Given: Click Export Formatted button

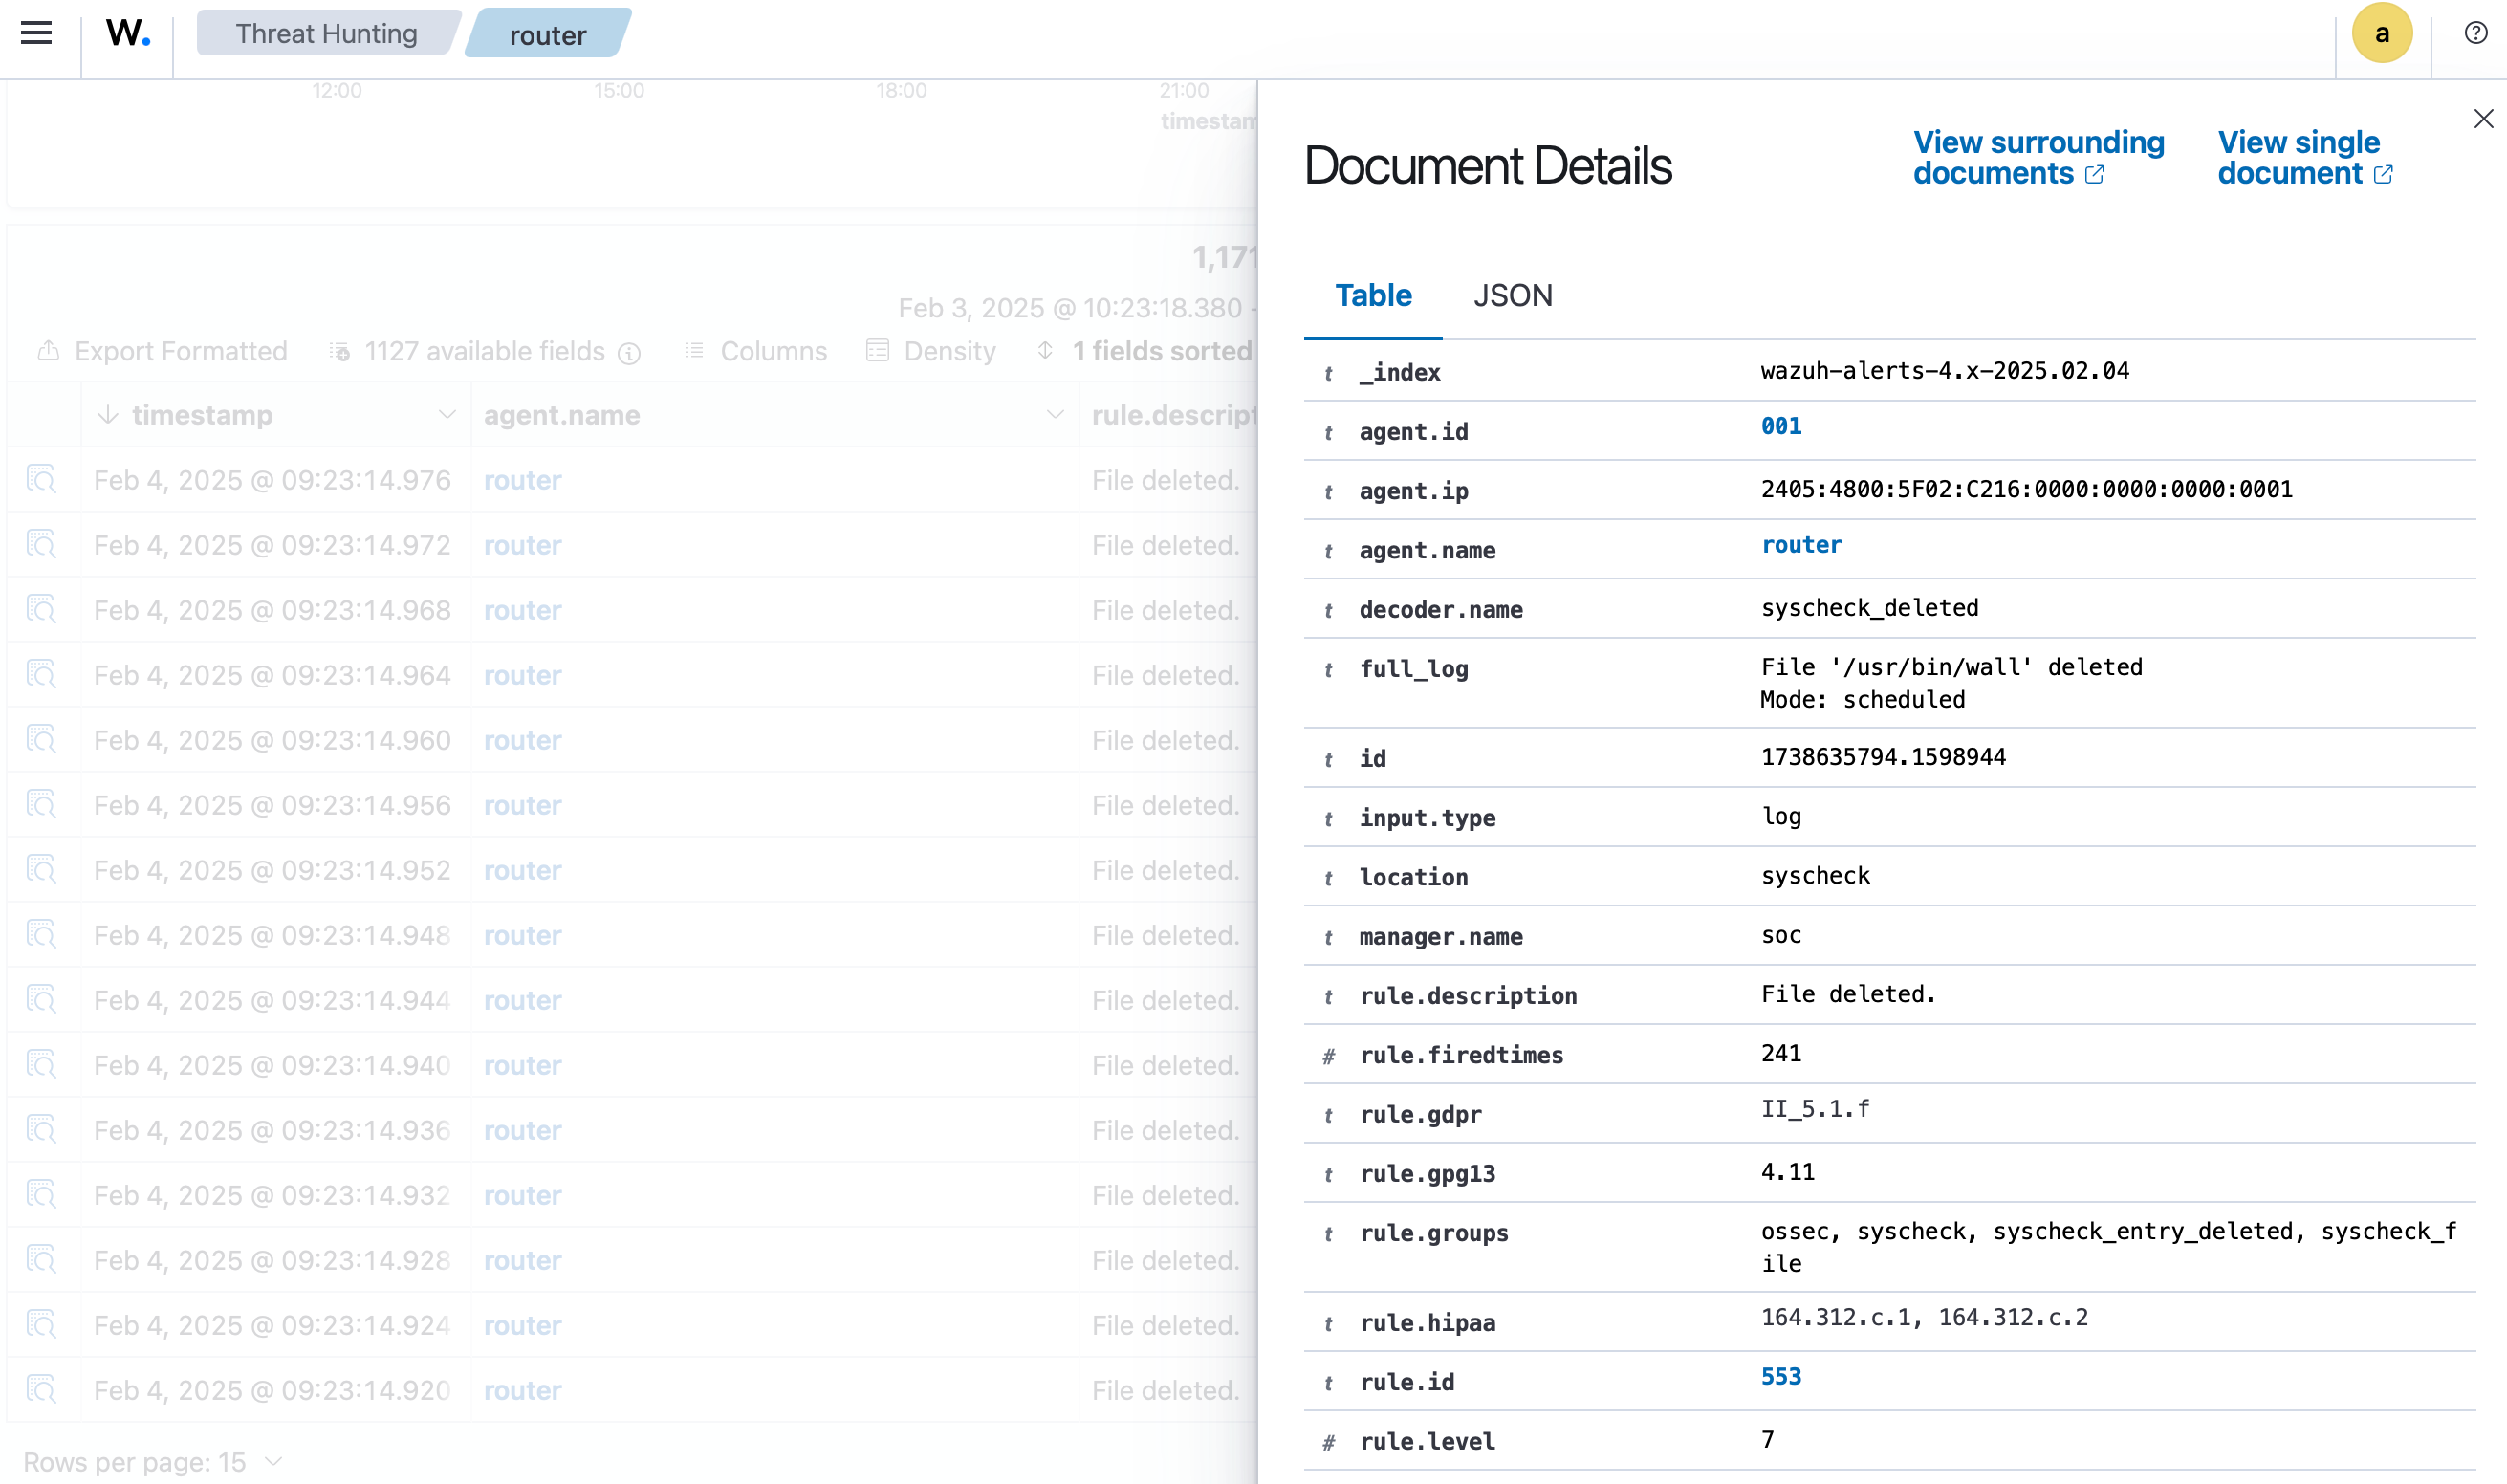Looking at the screenshot, I should (163, 351).
